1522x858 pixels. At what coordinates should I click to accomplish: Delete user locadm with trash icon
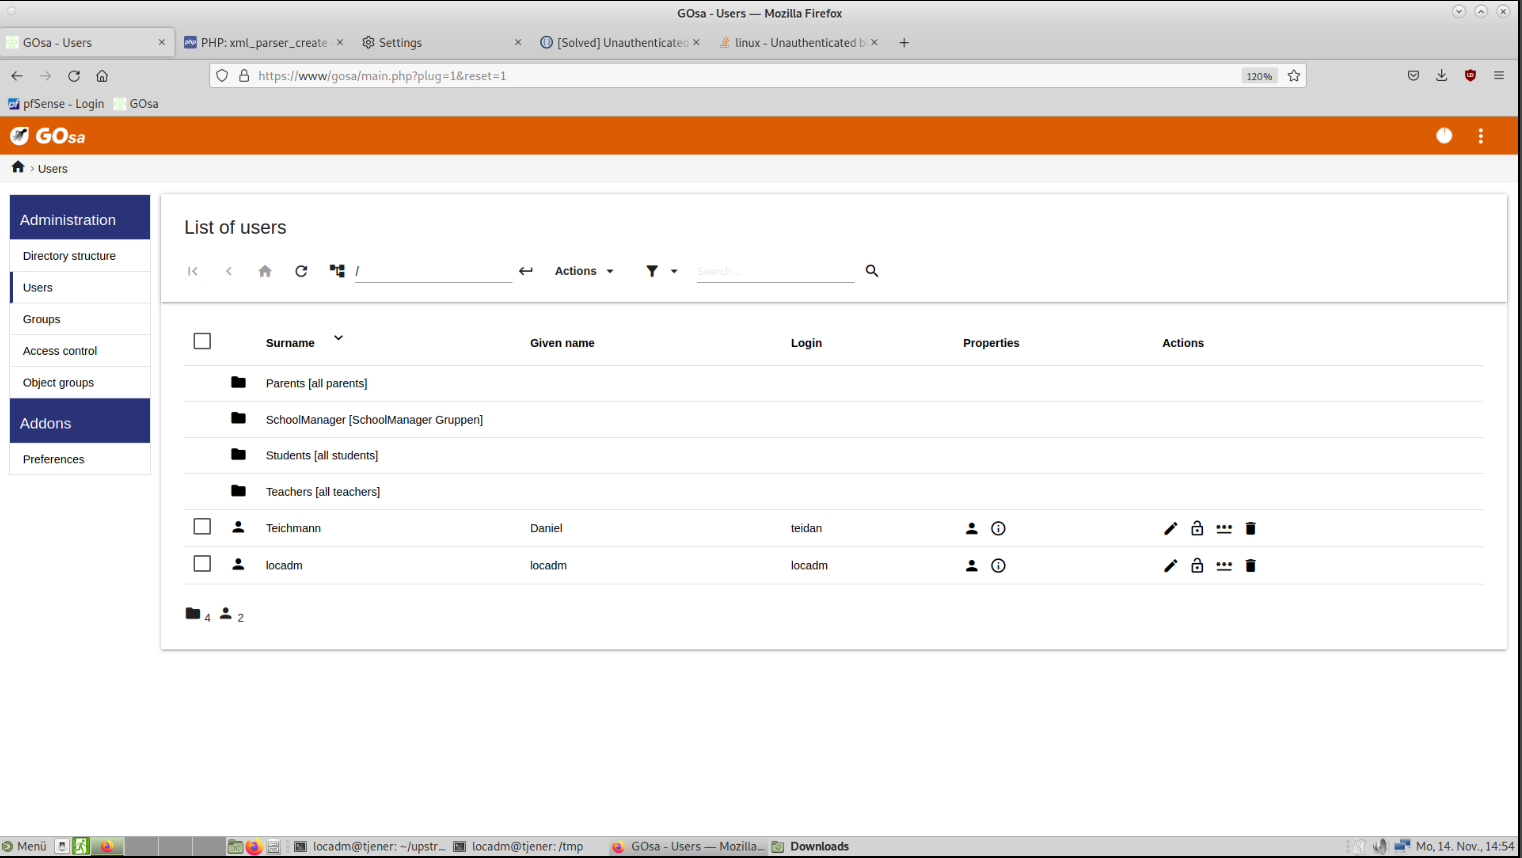(1250, 565)
